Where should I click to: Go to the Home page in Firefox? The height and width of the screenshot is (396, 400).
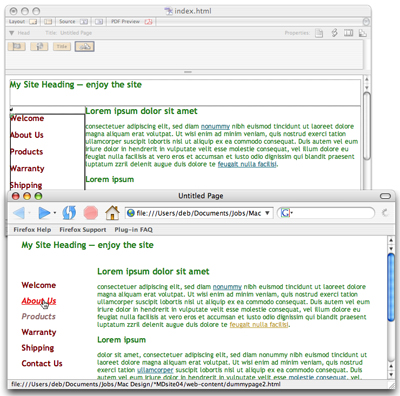(x=112, y=213)
